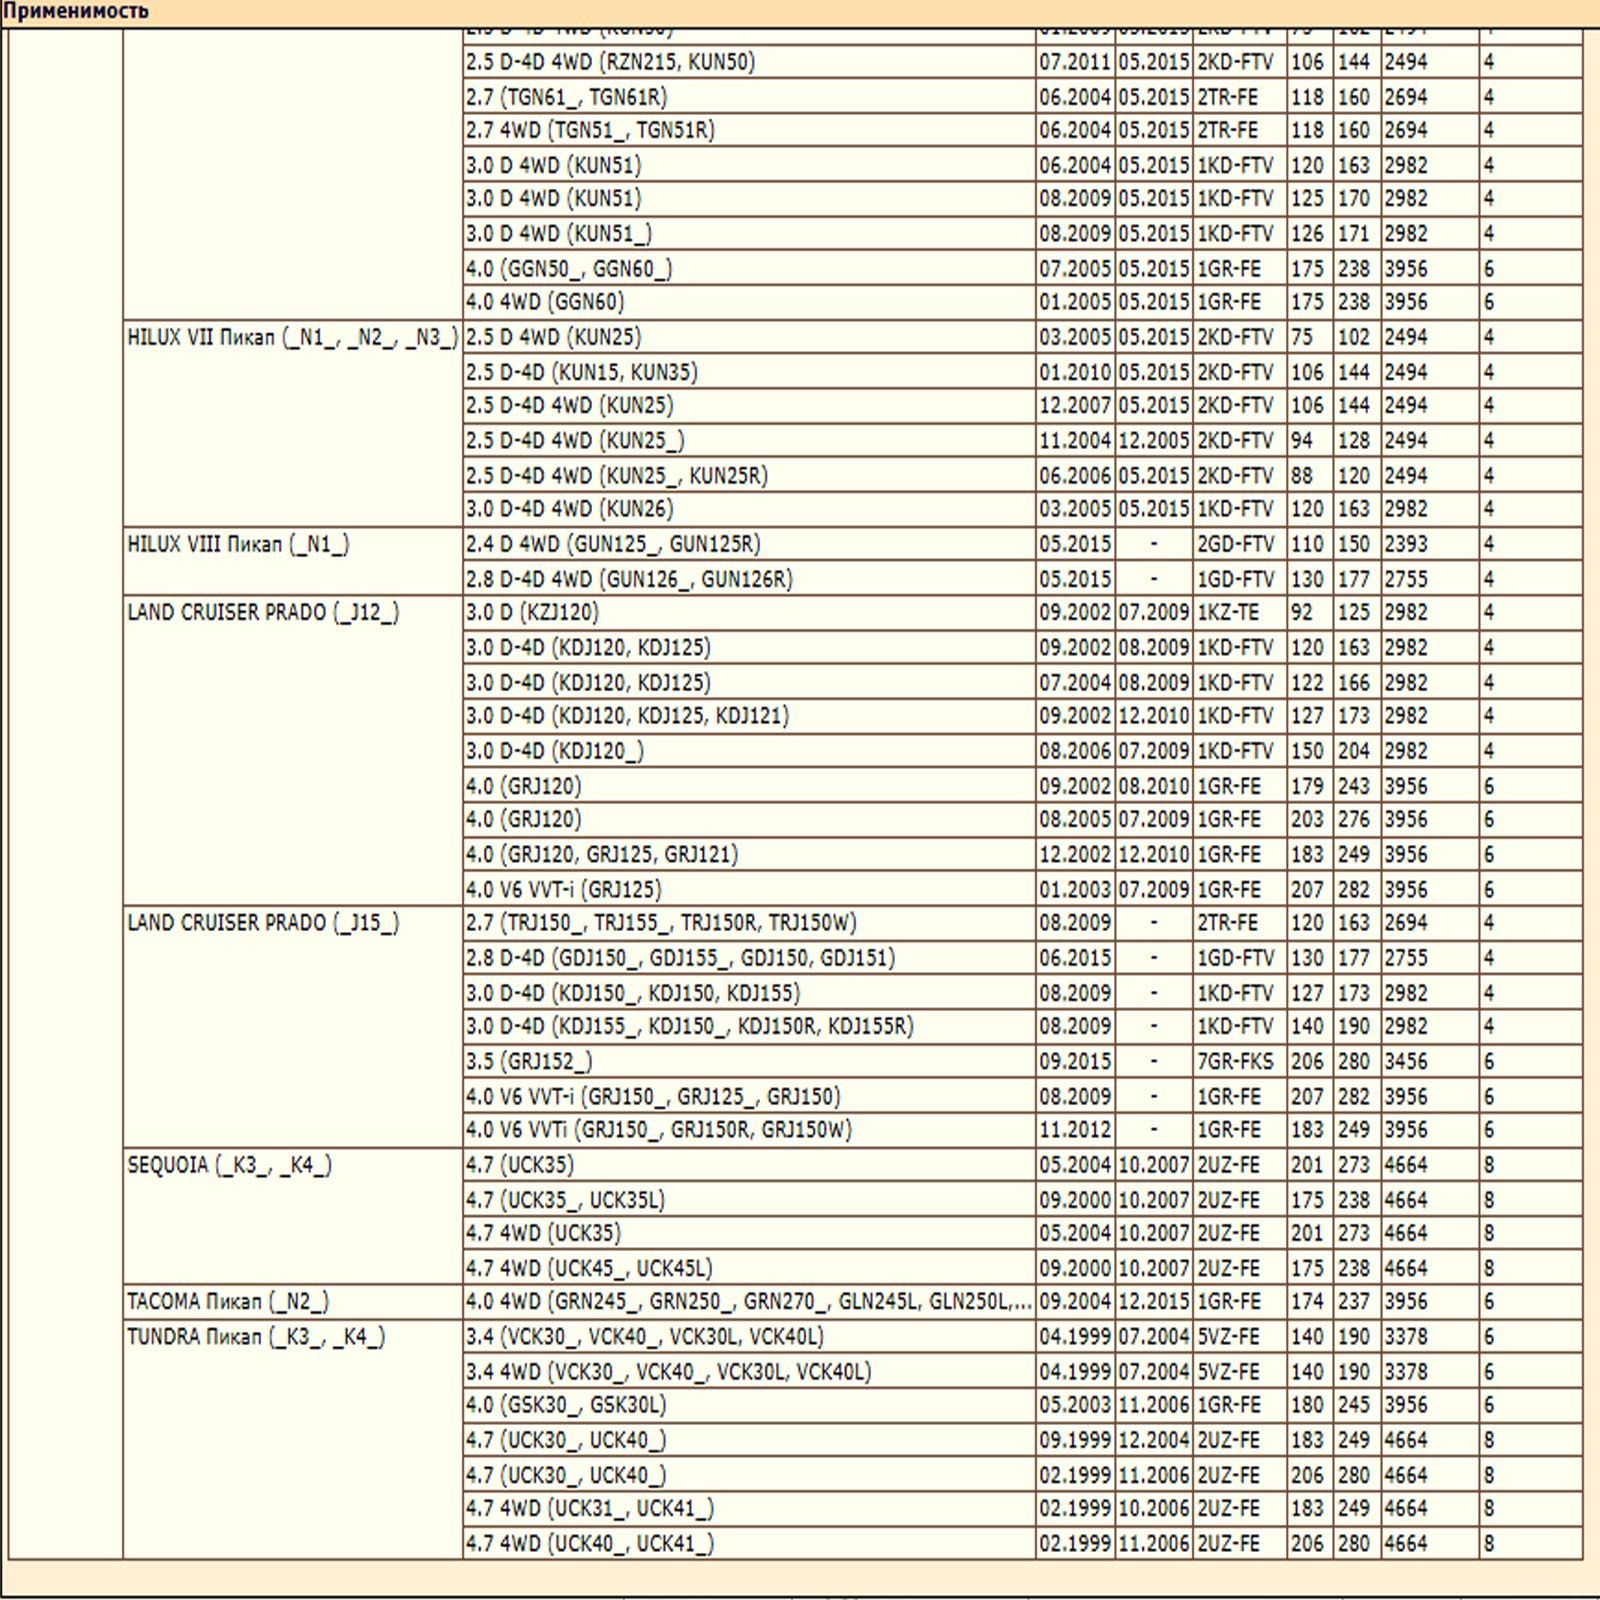
Task: Click the Применимость section header
Action: 76,12
